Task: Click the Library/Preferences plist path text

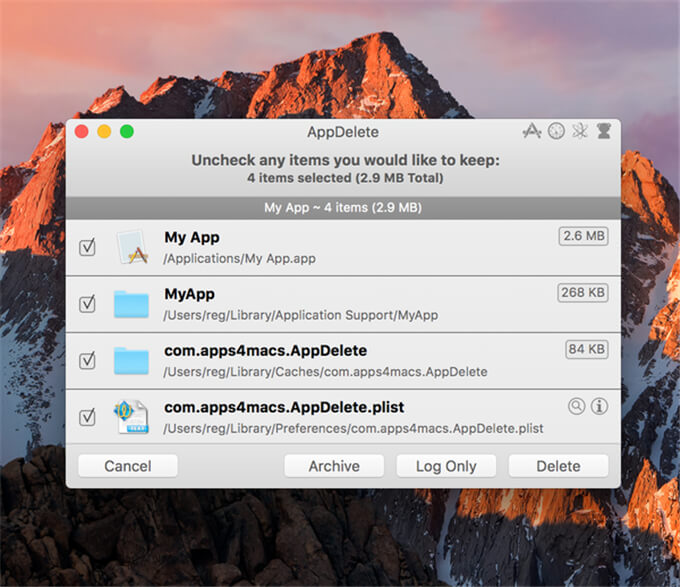Action: [353, 429]
